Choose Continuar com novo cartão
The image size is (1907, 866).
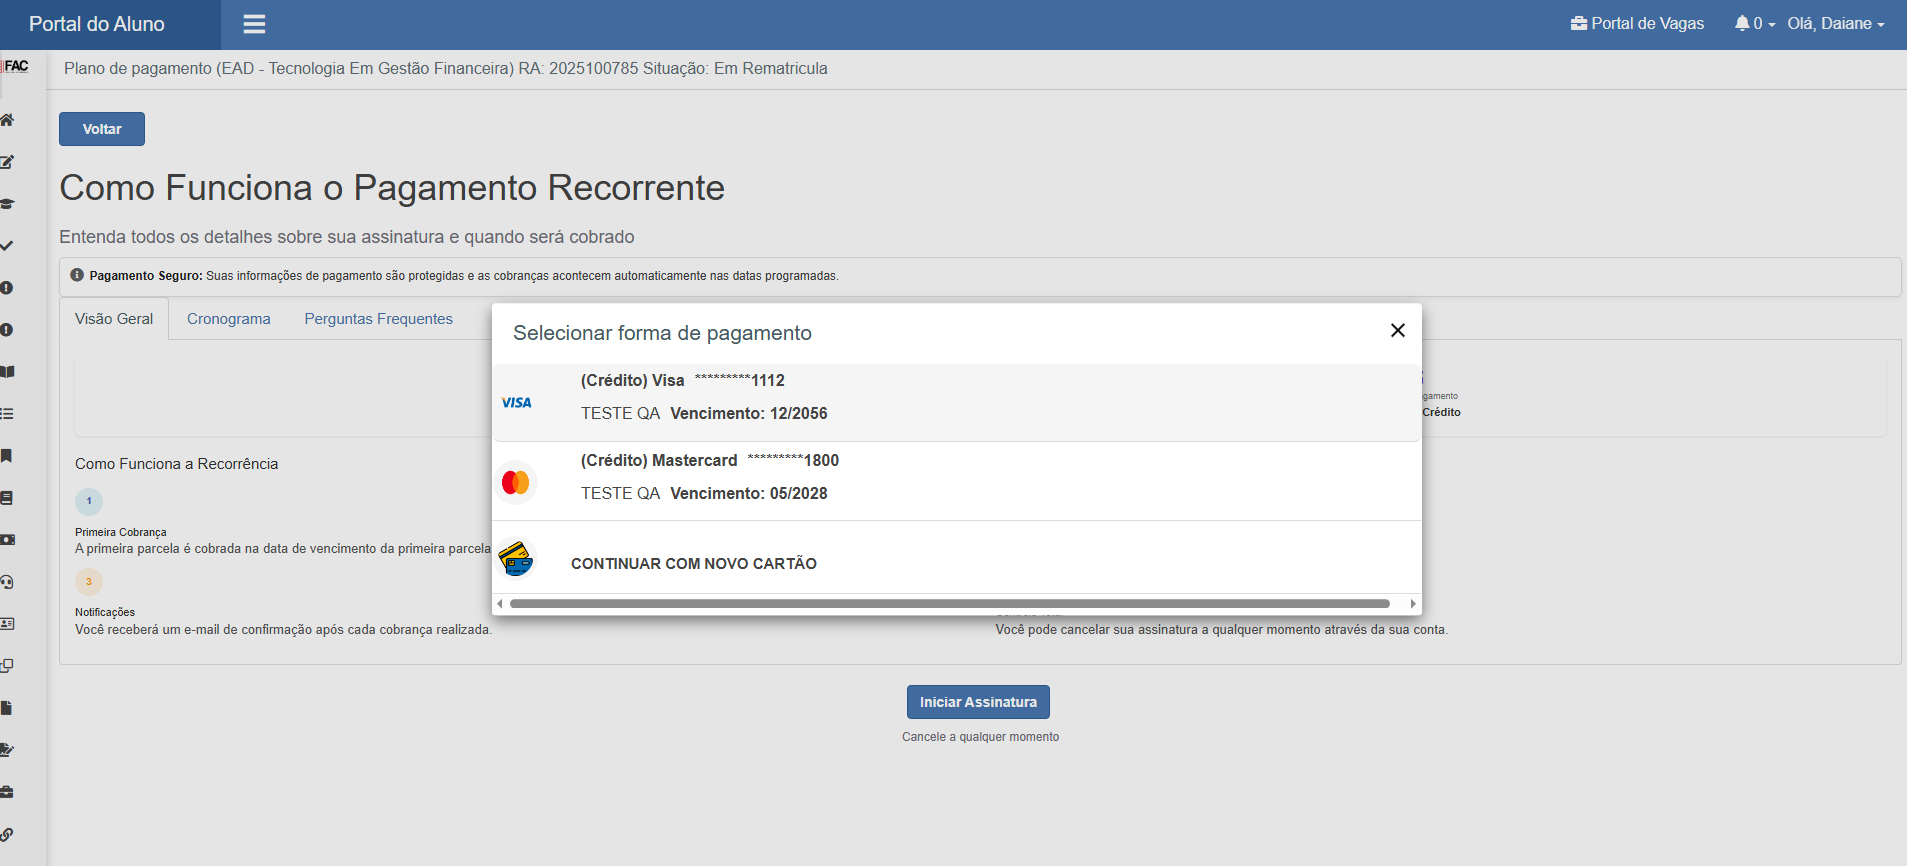pos(693,563)
